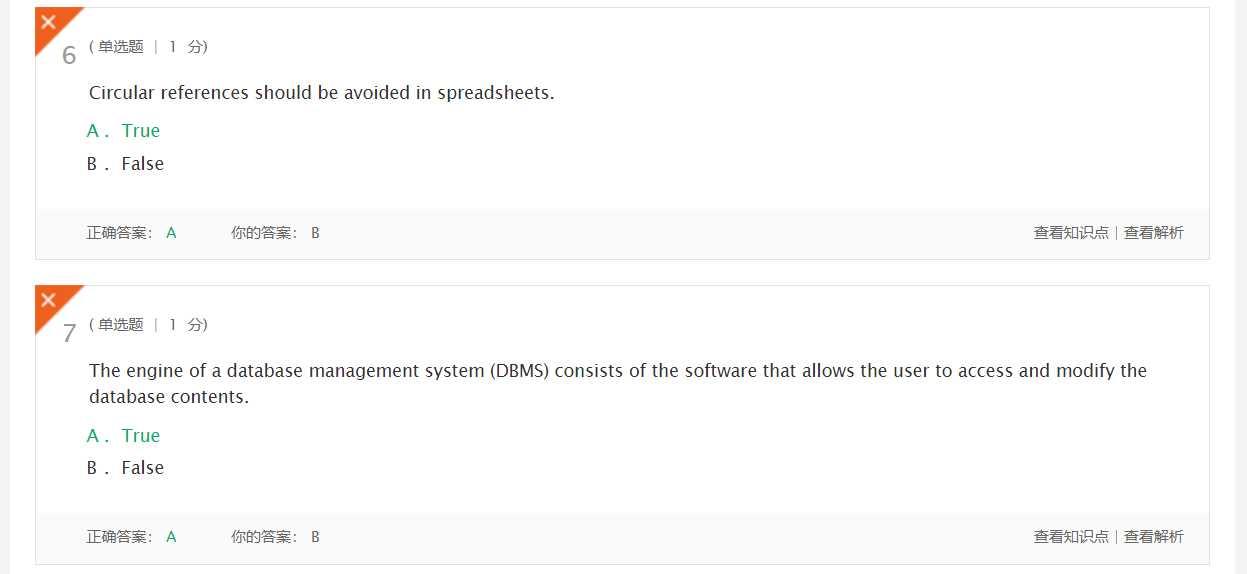Screen dimensions: 1247x574
Task: Click the circular references question text
Action: click(322, 93)
